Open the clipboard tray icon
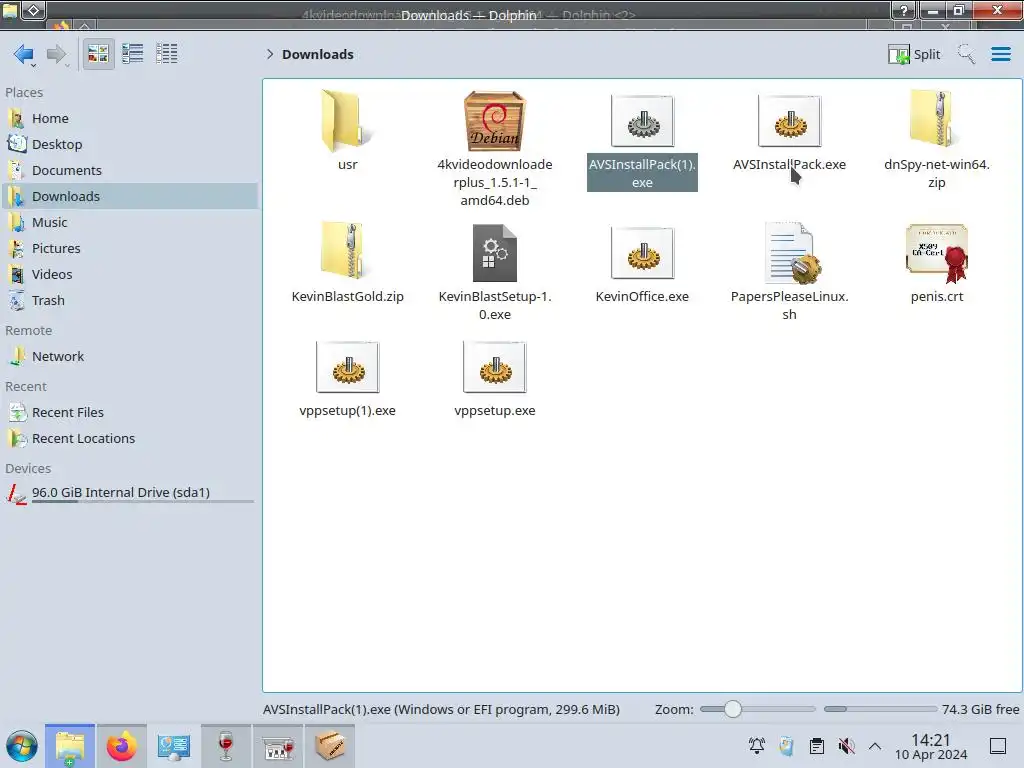 [816, 746]
